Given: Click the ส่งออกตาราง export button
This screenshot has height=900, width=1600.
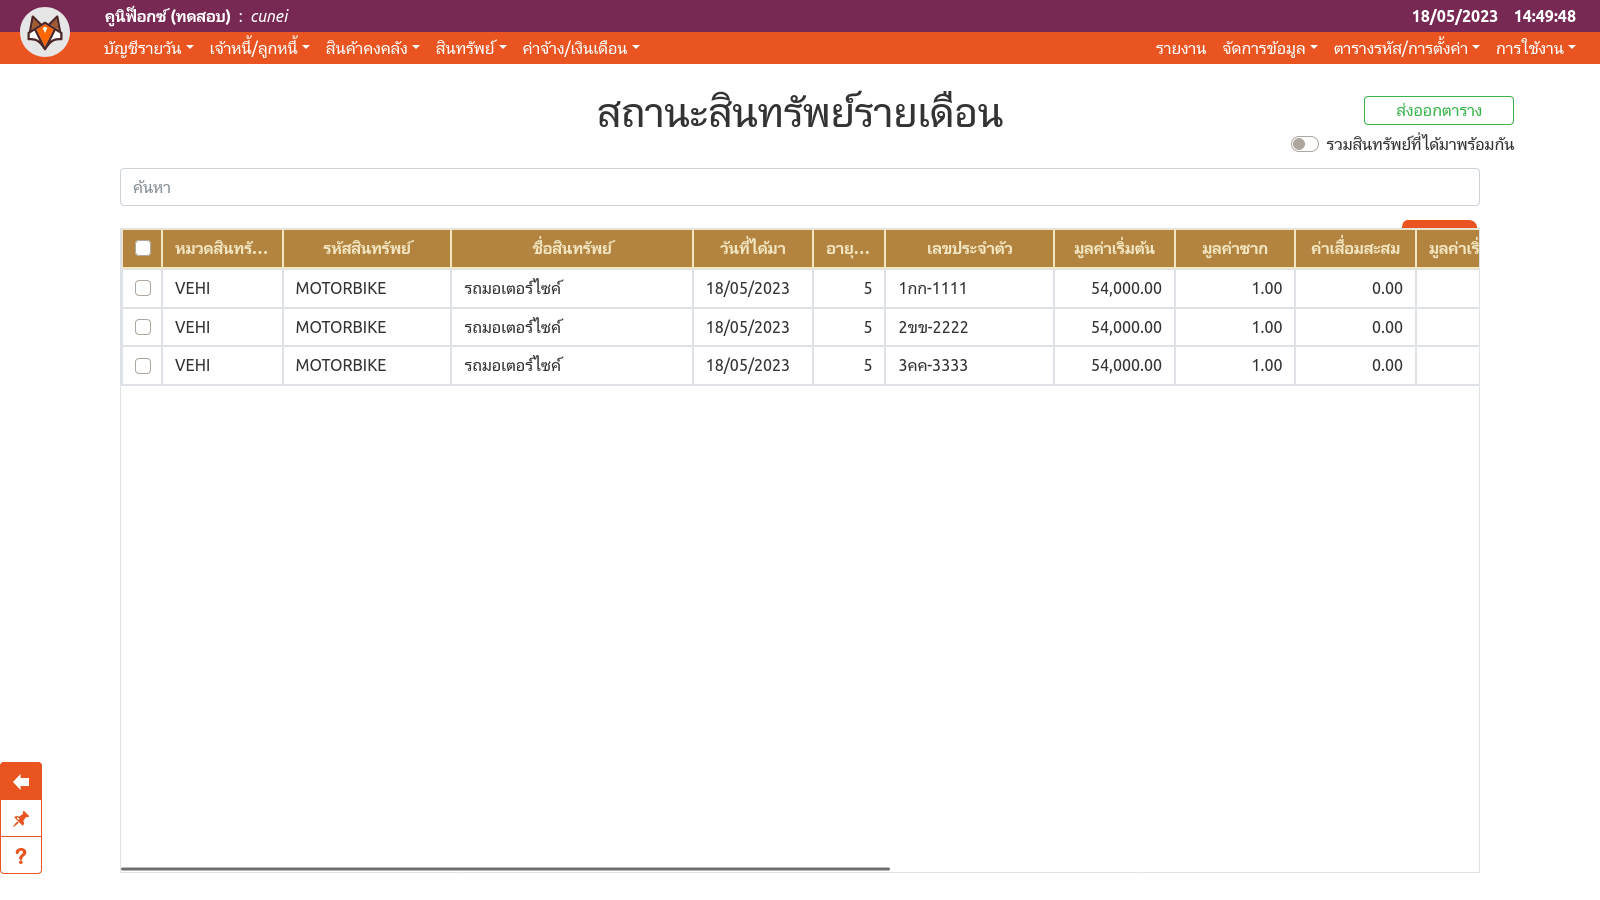Looking at the screenshot, I should tap(1438, 110).
